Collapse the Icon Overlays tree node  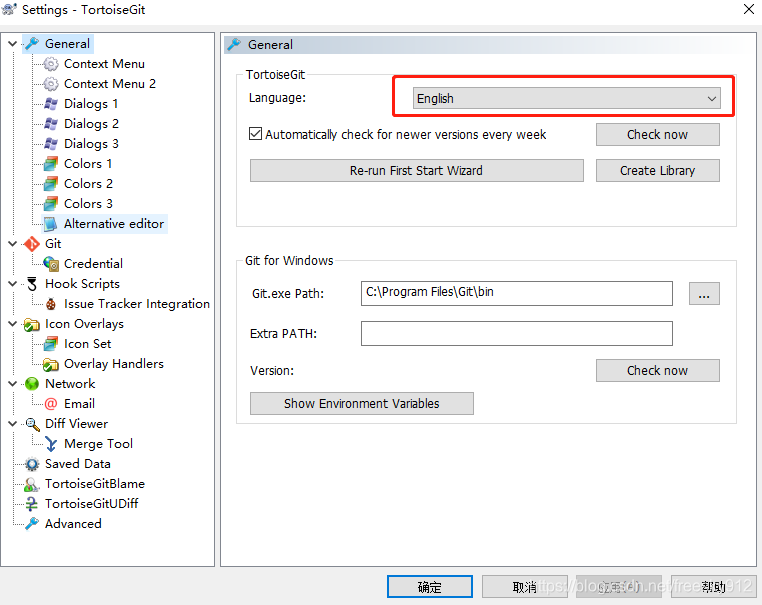coord(13,324)
